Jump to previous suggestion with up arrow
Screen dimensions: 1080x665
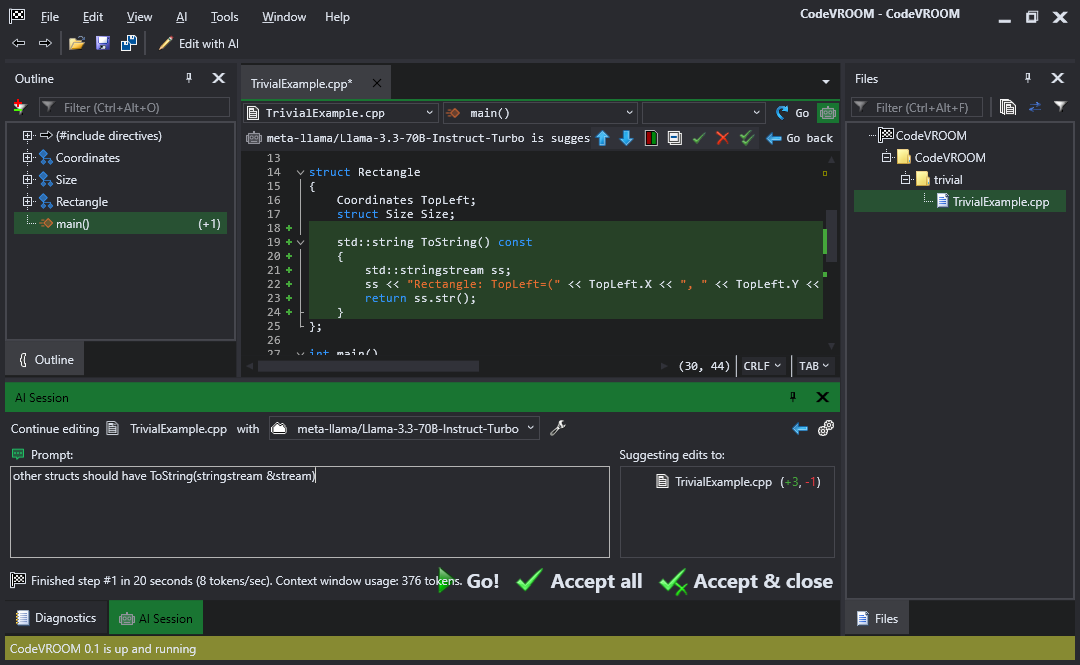[603, 138]
